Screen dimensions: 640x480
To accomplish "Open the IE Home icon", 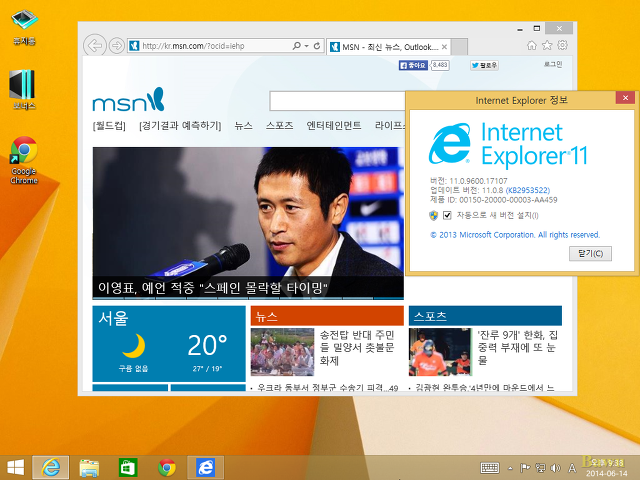I will (x=531, y=45).
